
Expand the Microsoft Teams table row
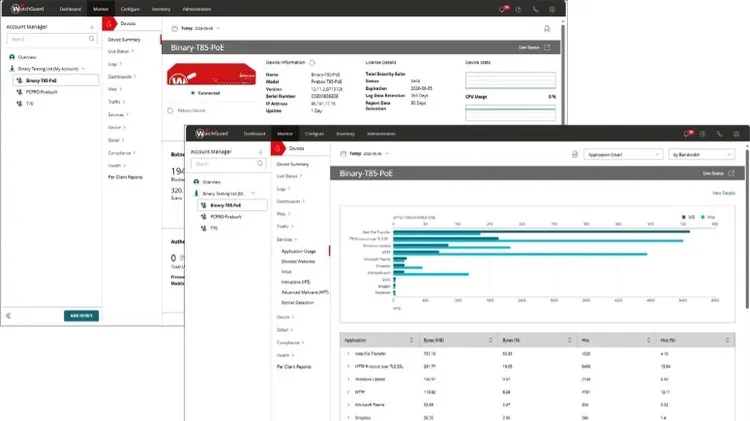click(x=348, y=405)
